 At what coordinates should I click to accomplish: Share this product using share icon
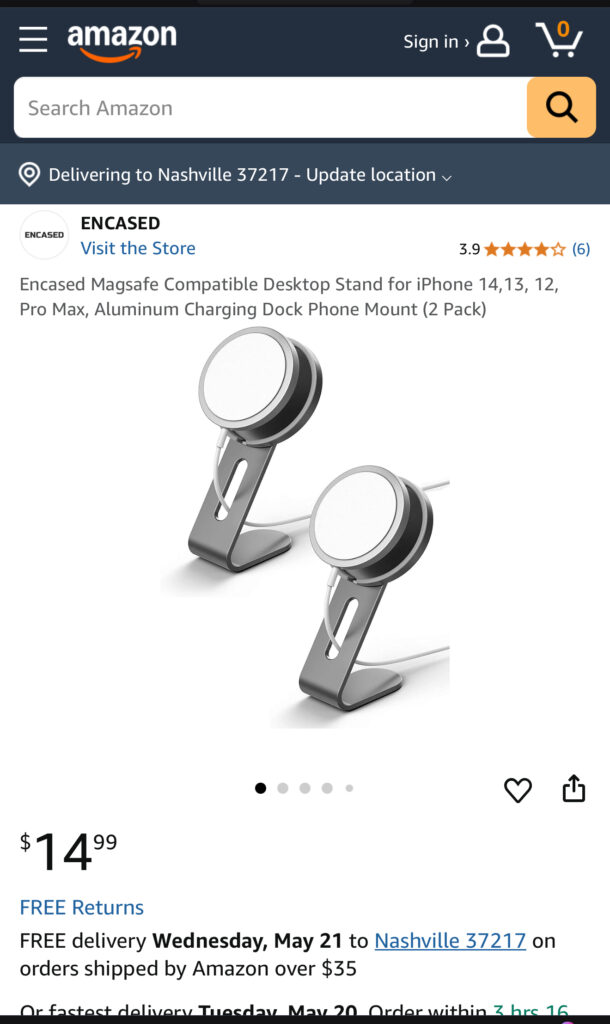coord(573,788)
